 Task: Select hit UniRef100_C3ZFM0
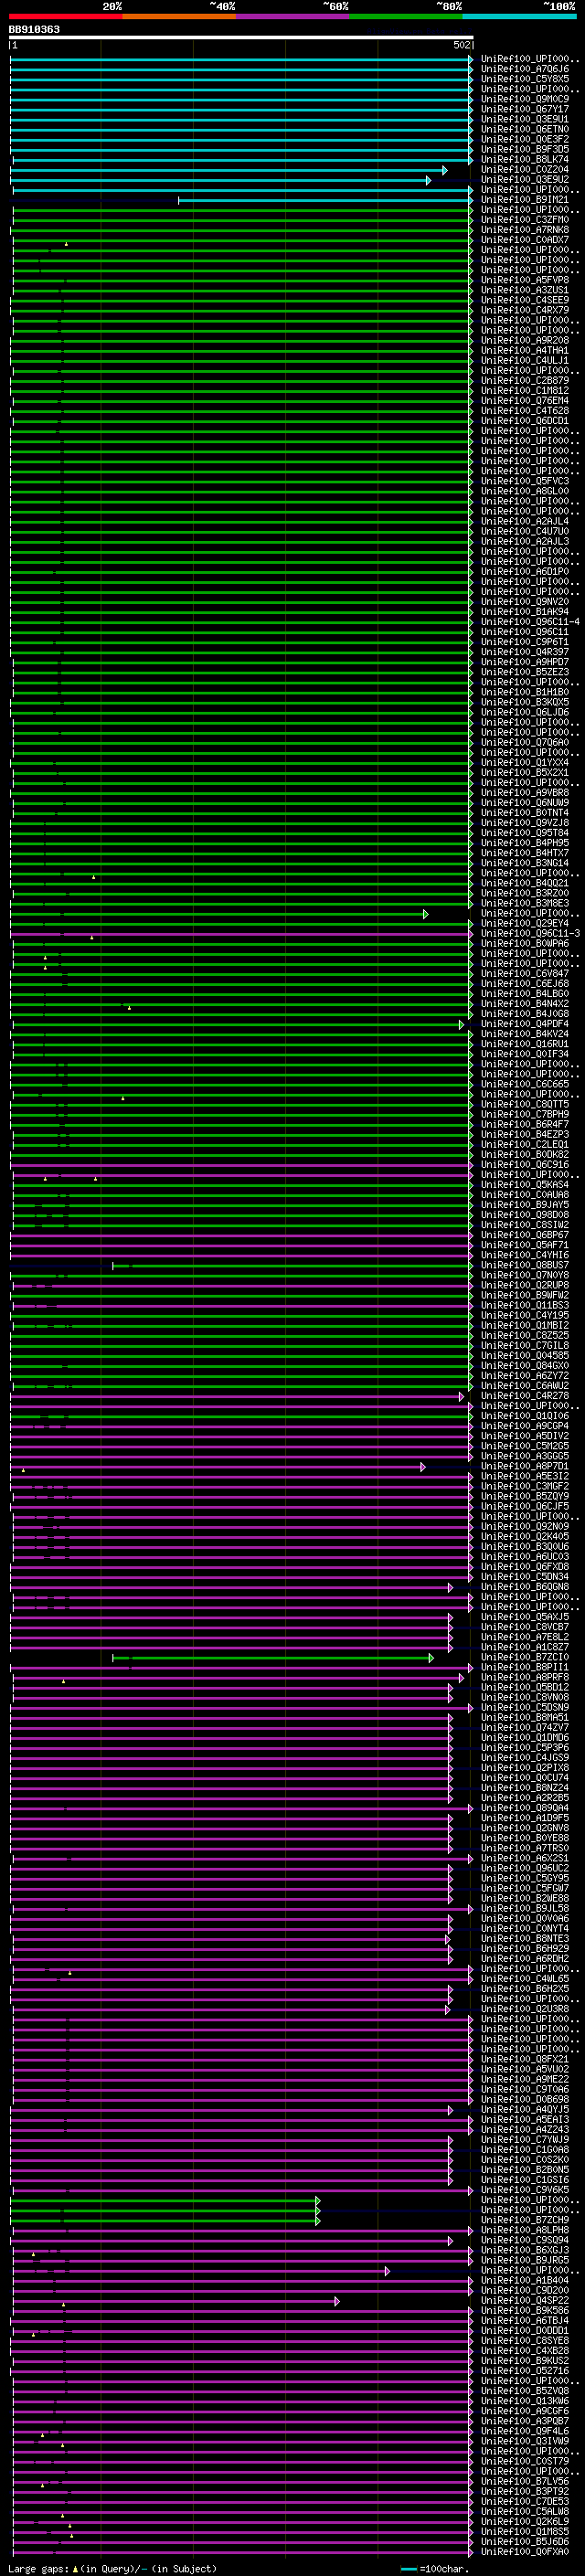525,220
